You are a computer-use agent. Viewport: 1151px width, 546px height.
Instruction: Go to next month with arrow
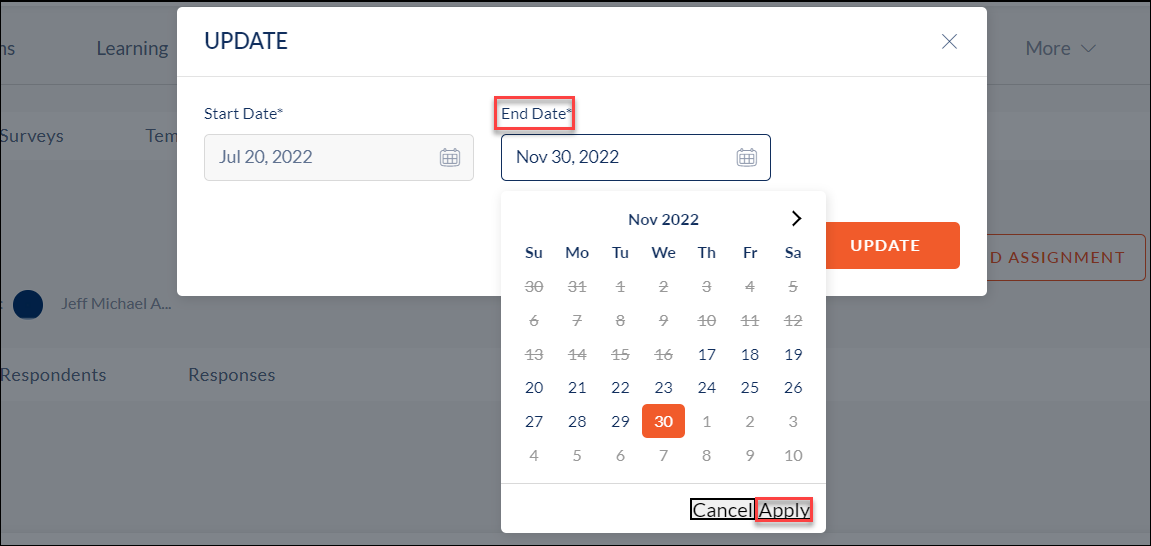[x=796, y=219]
